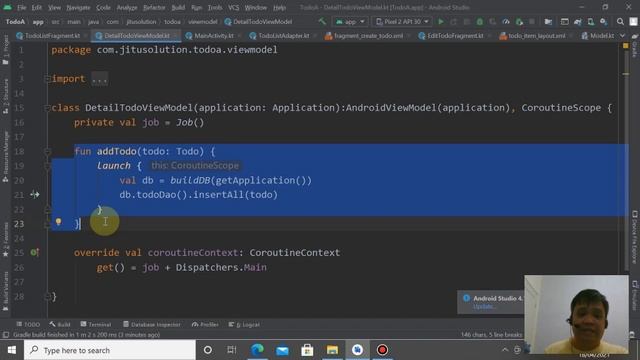Click the Windows Start button
This screenshot has height=360, width=640.
point(11,350)
